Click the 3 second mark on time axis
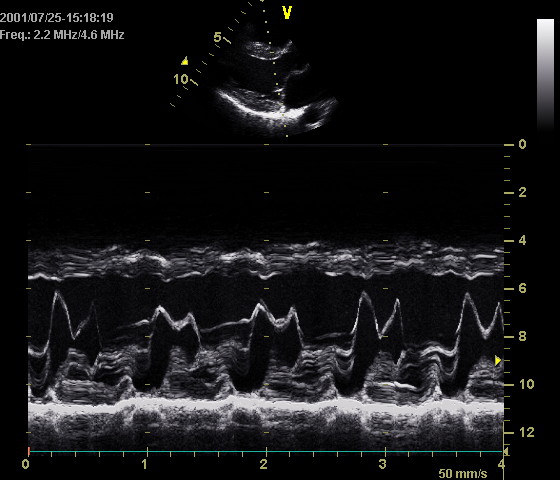 pos(382,464)
